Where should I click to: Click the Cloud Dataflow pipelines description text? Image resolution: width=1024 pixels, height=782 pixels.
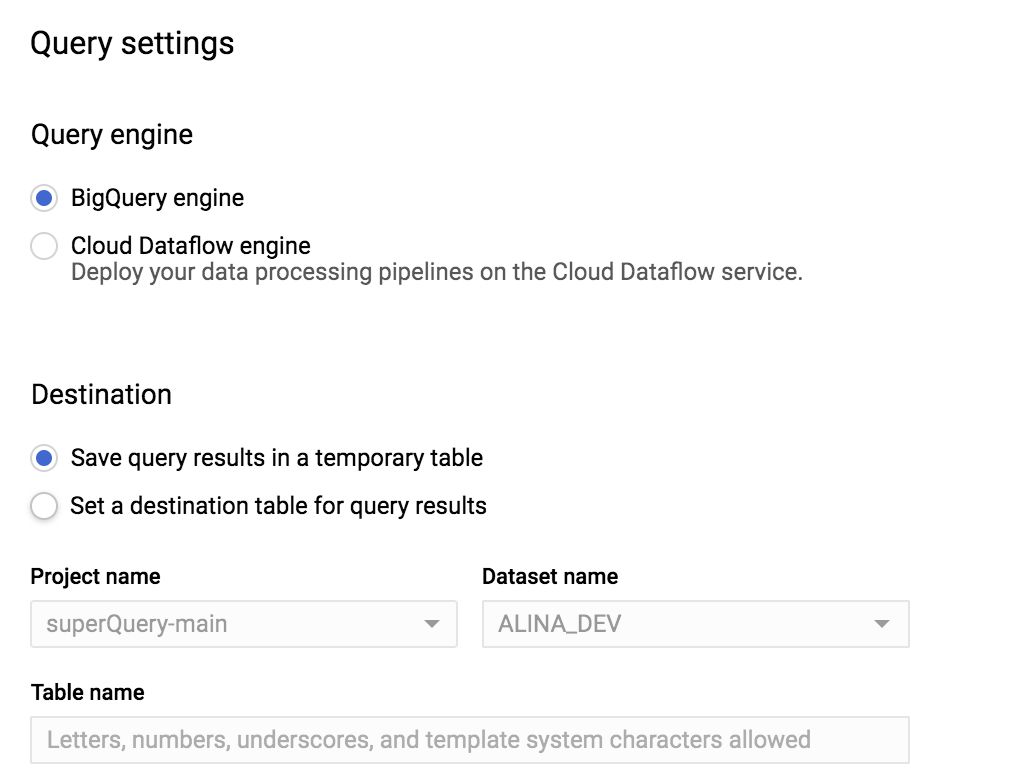(436, 272)
